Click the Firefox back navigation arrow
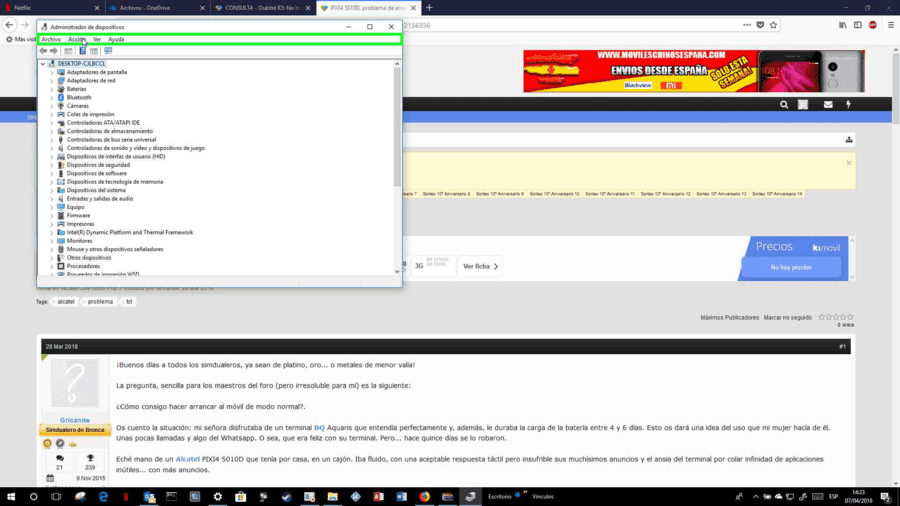 [9, 25]
